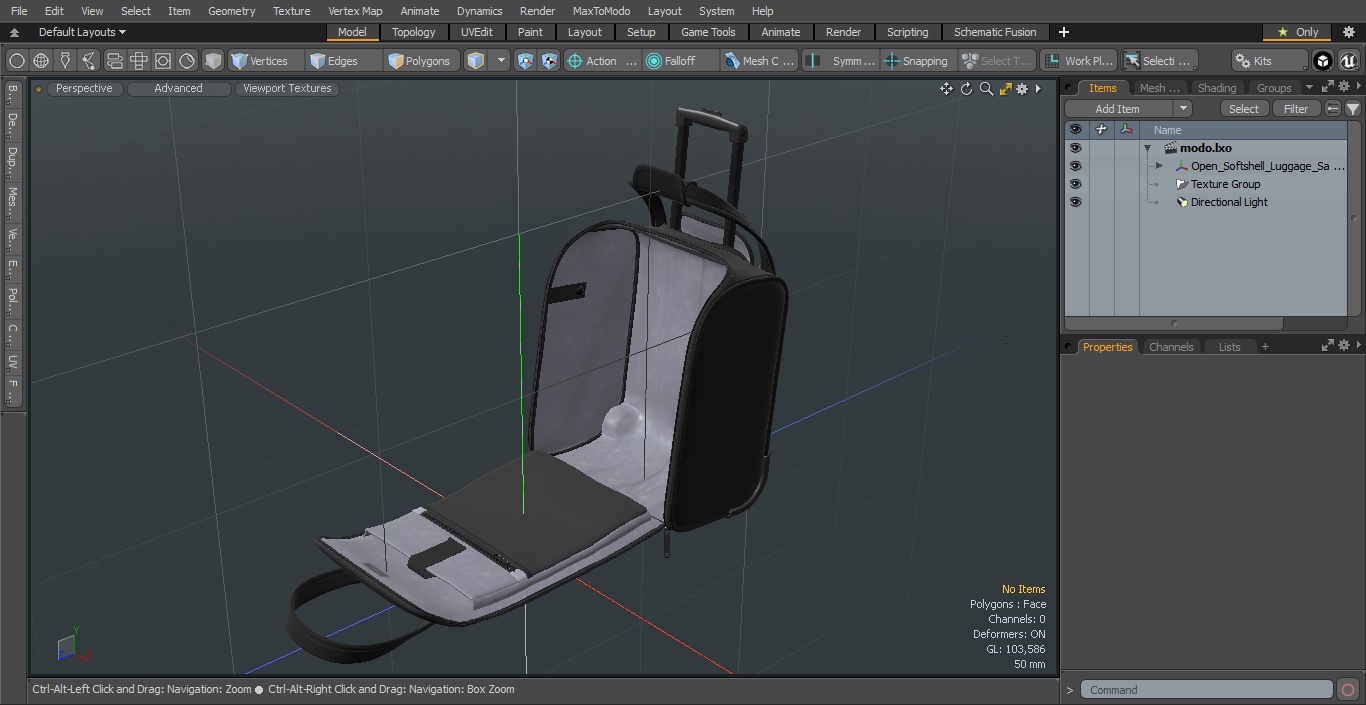Collapse the modo.lxo scene tree

point(1148,148)
